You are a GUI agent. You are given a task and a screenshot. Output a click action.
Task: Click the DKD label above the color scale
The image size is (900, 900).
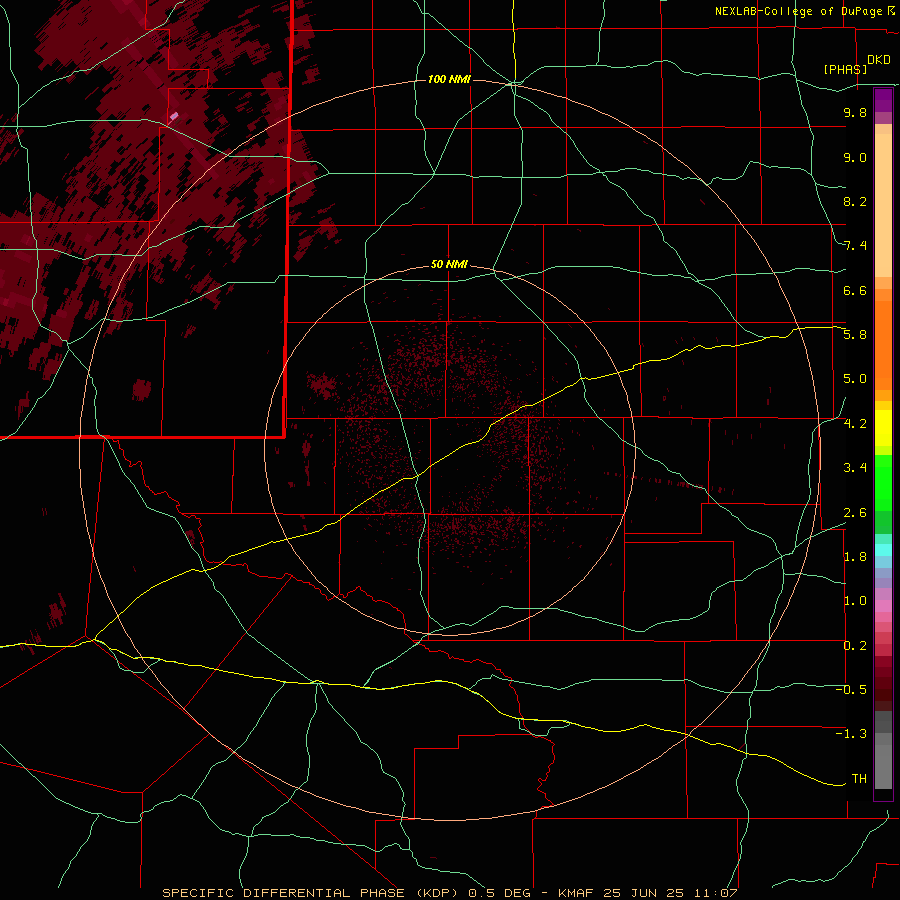878,60
